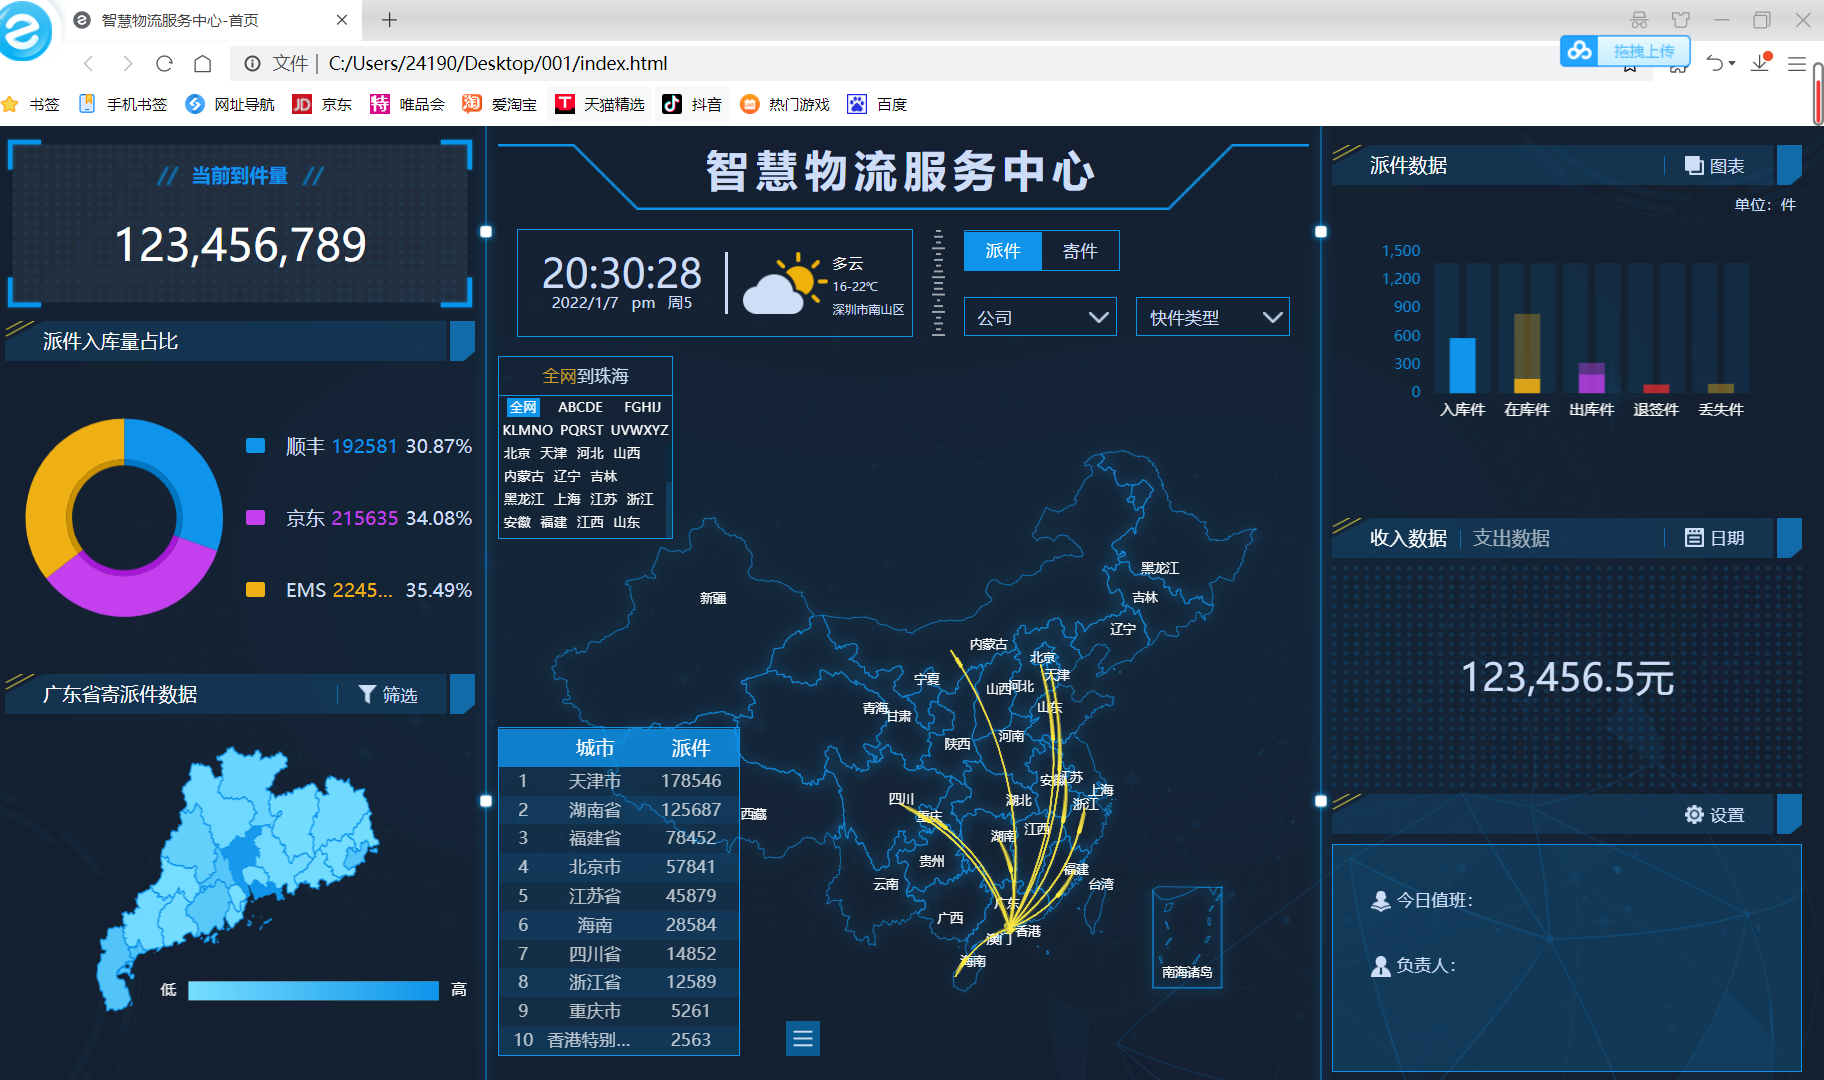
Task: Open the 日期 calendar picker
Action: click(x=1714, y=538)
